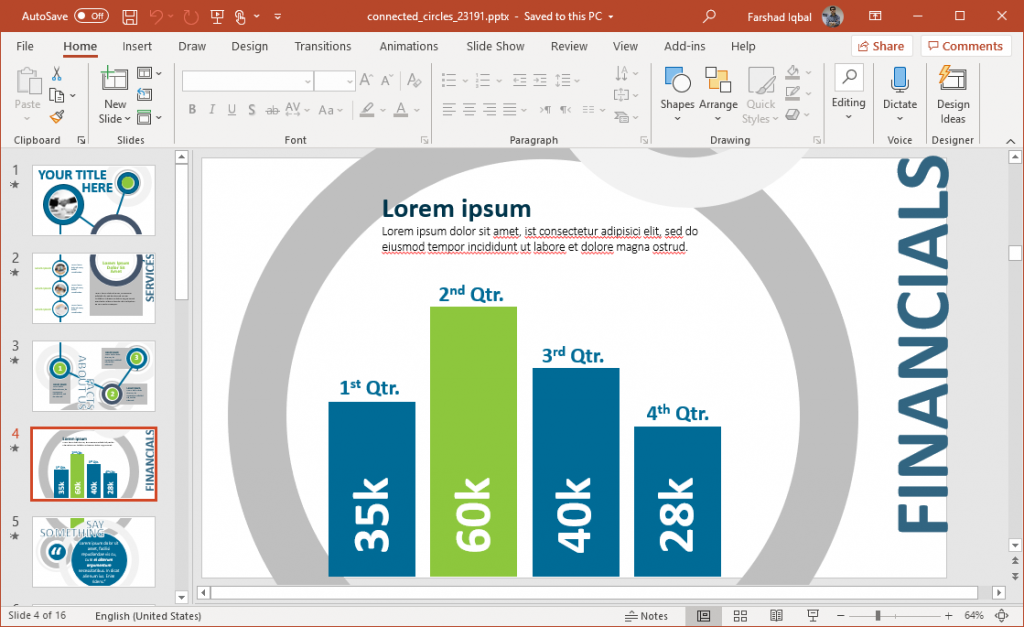The width and height of the screenshot is (1024, 627).
Task: Open the Comments pane
Action: point(964,45)
